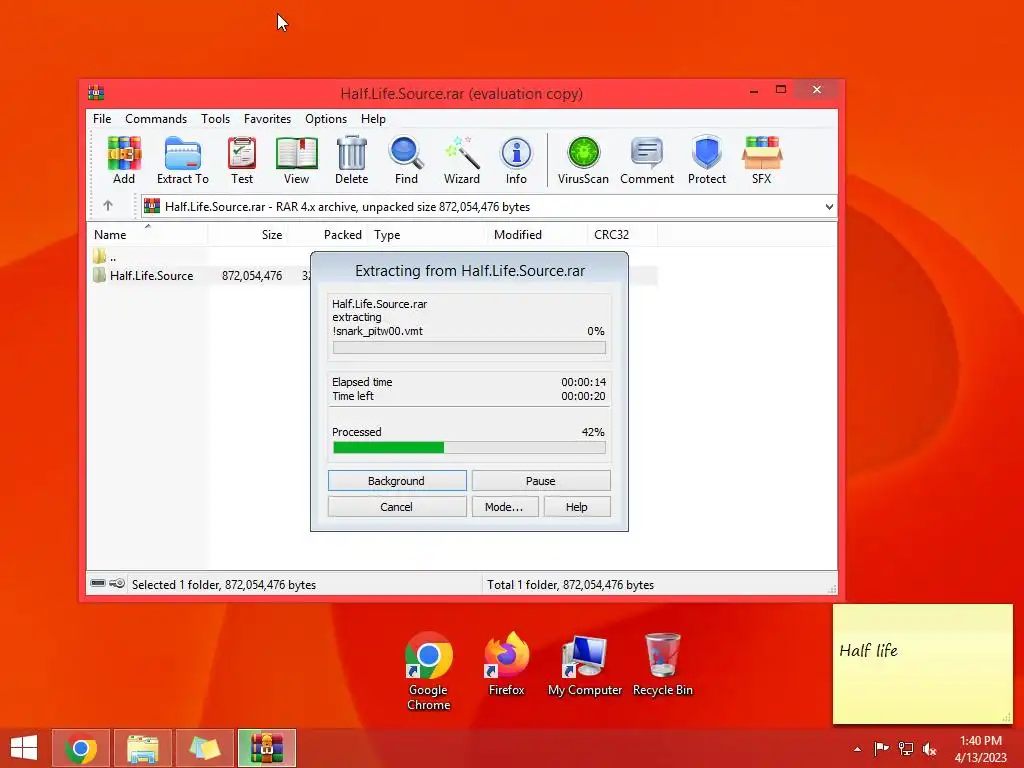Screen dimensions: 1024x768
Task: Pause the extraction
Action: click(541, 481)
